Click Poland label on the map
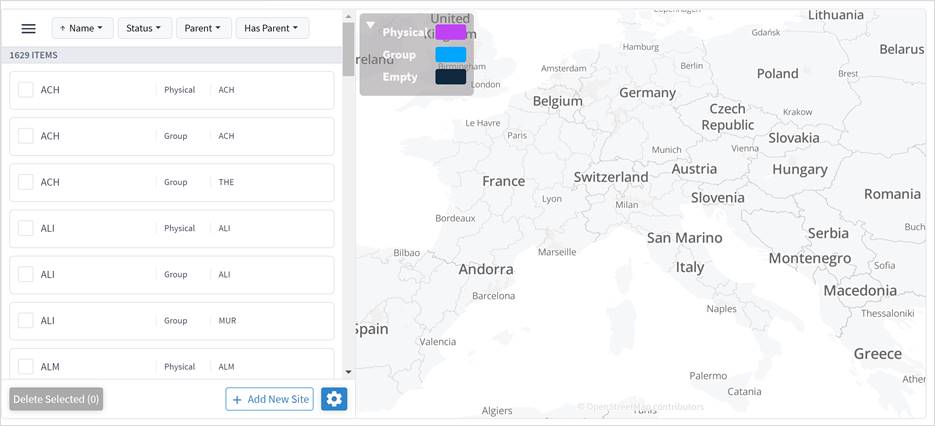The height and width of the screenshot is (426, 935). pyautogui.click(x=778, y=74)
